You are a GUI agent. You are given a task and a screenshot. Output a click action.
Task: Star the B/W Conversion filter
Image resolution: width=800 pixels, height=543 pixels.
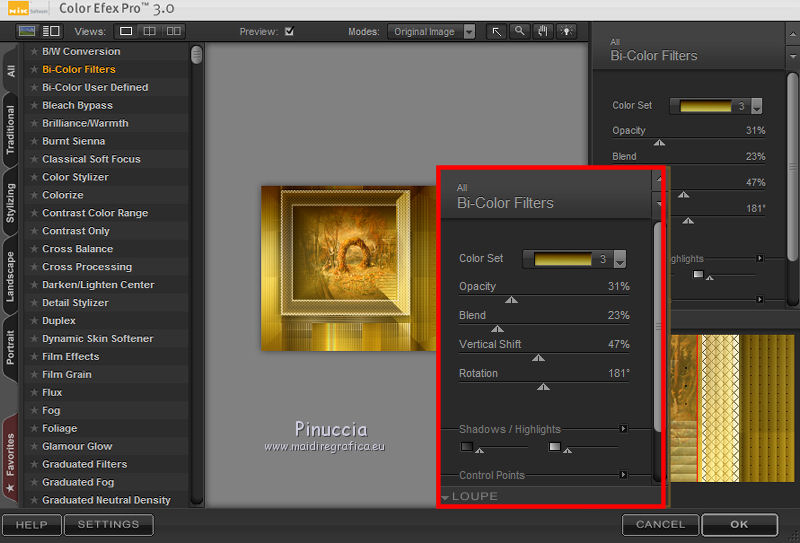tap(34, 52)
